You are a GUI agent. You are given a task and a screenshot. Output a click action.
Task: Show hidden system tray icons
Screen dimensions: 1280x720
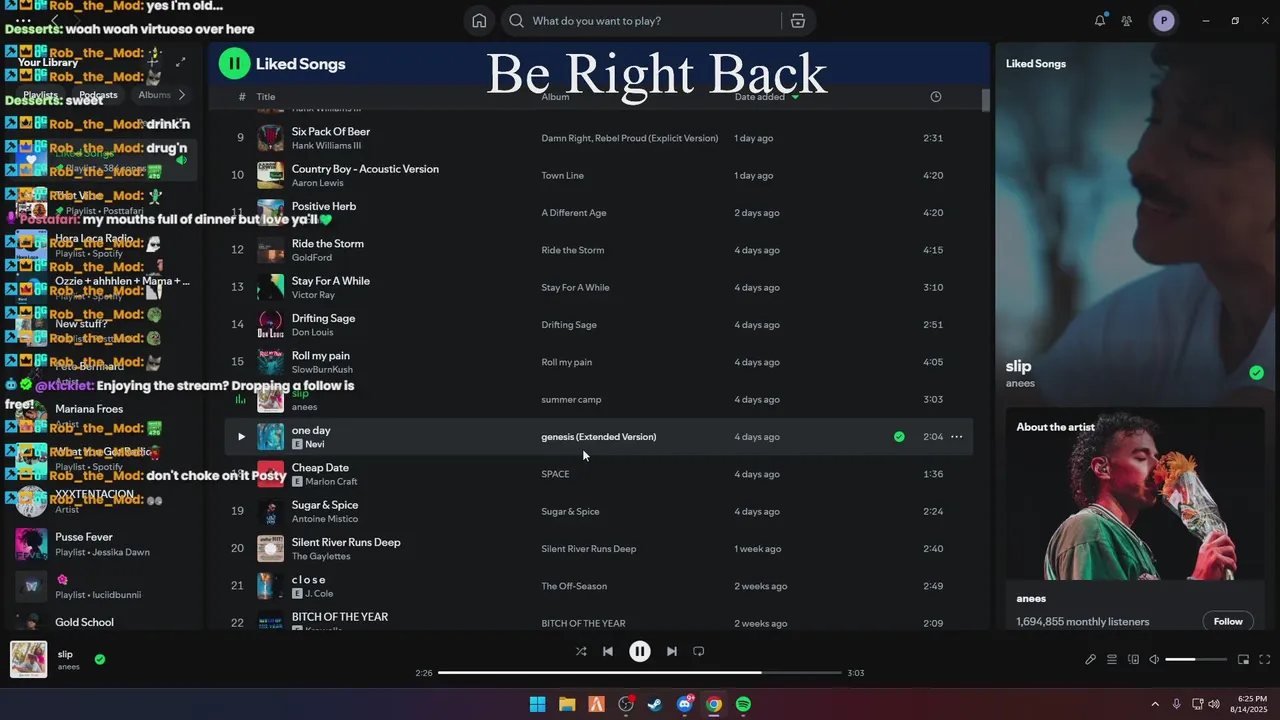pos(1155,704)
